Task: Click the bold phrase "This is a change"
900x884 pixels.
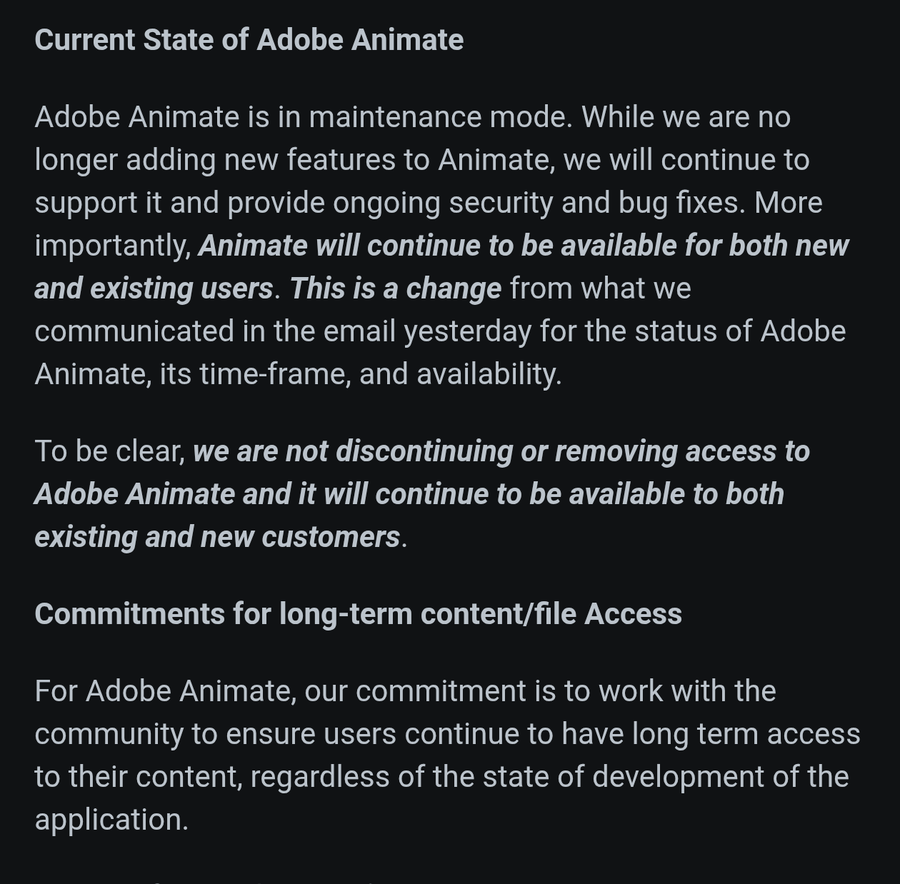Action: point(396,289)
